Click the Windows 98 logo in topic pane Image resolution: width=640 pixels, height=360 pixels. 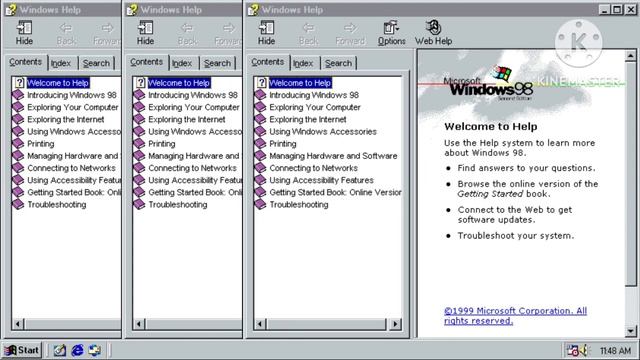(488, 84)
